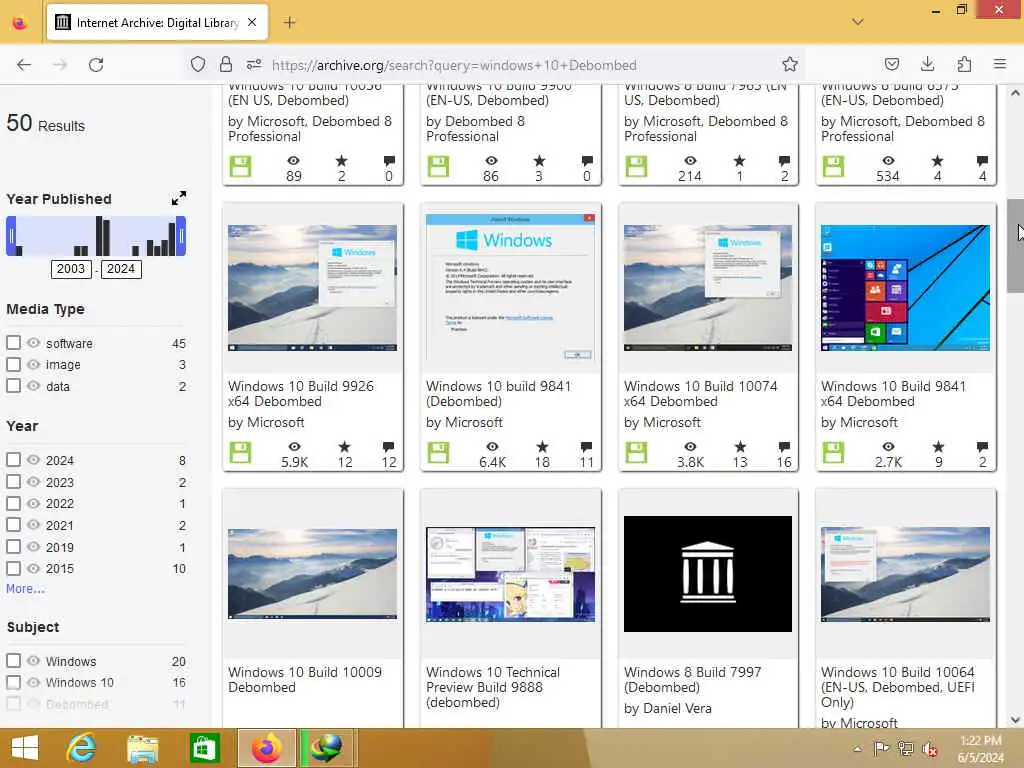Image resolution: width=1024 pixels, height=768 pixels.
Task: Check the data media type filter
Action: 13,385
